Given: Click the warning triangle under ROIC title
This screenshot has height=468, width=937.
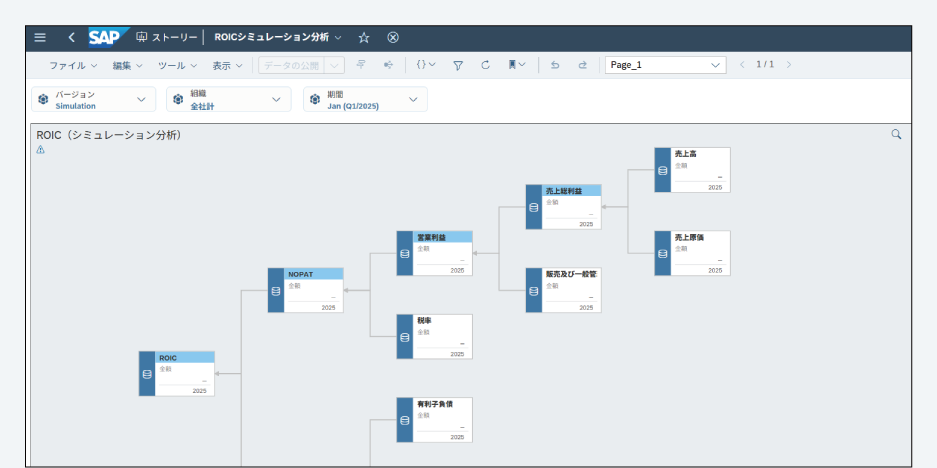Looking at the screenshot, I should coord(41,149).
